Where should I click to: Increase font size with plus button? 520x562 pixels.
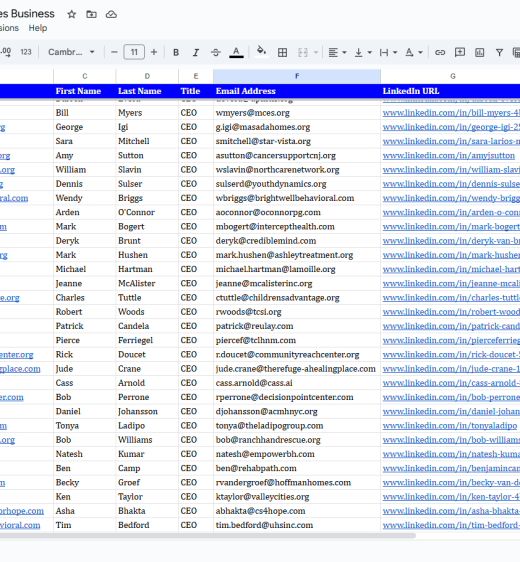click(x=154, y=52)
